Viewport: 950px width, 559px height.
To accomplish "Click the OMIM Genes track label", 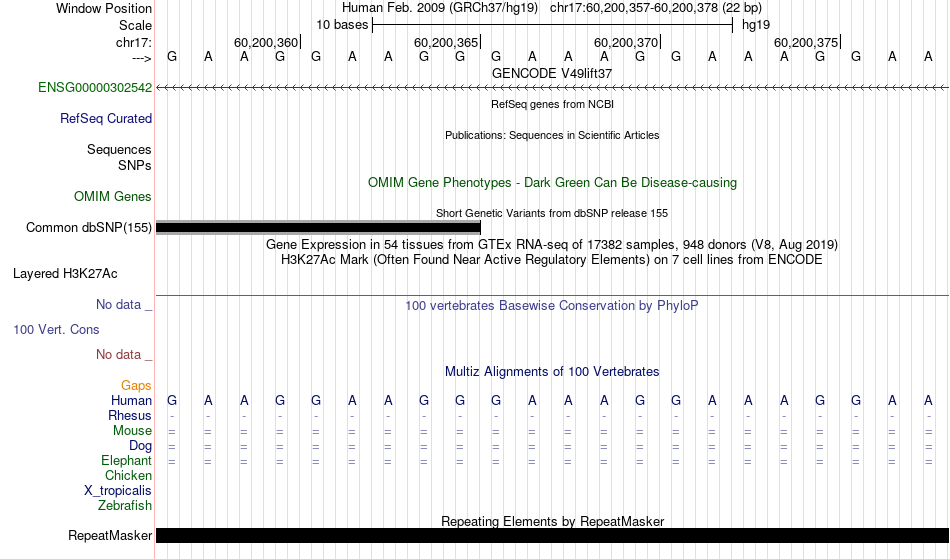I will [x=113, y=197].
